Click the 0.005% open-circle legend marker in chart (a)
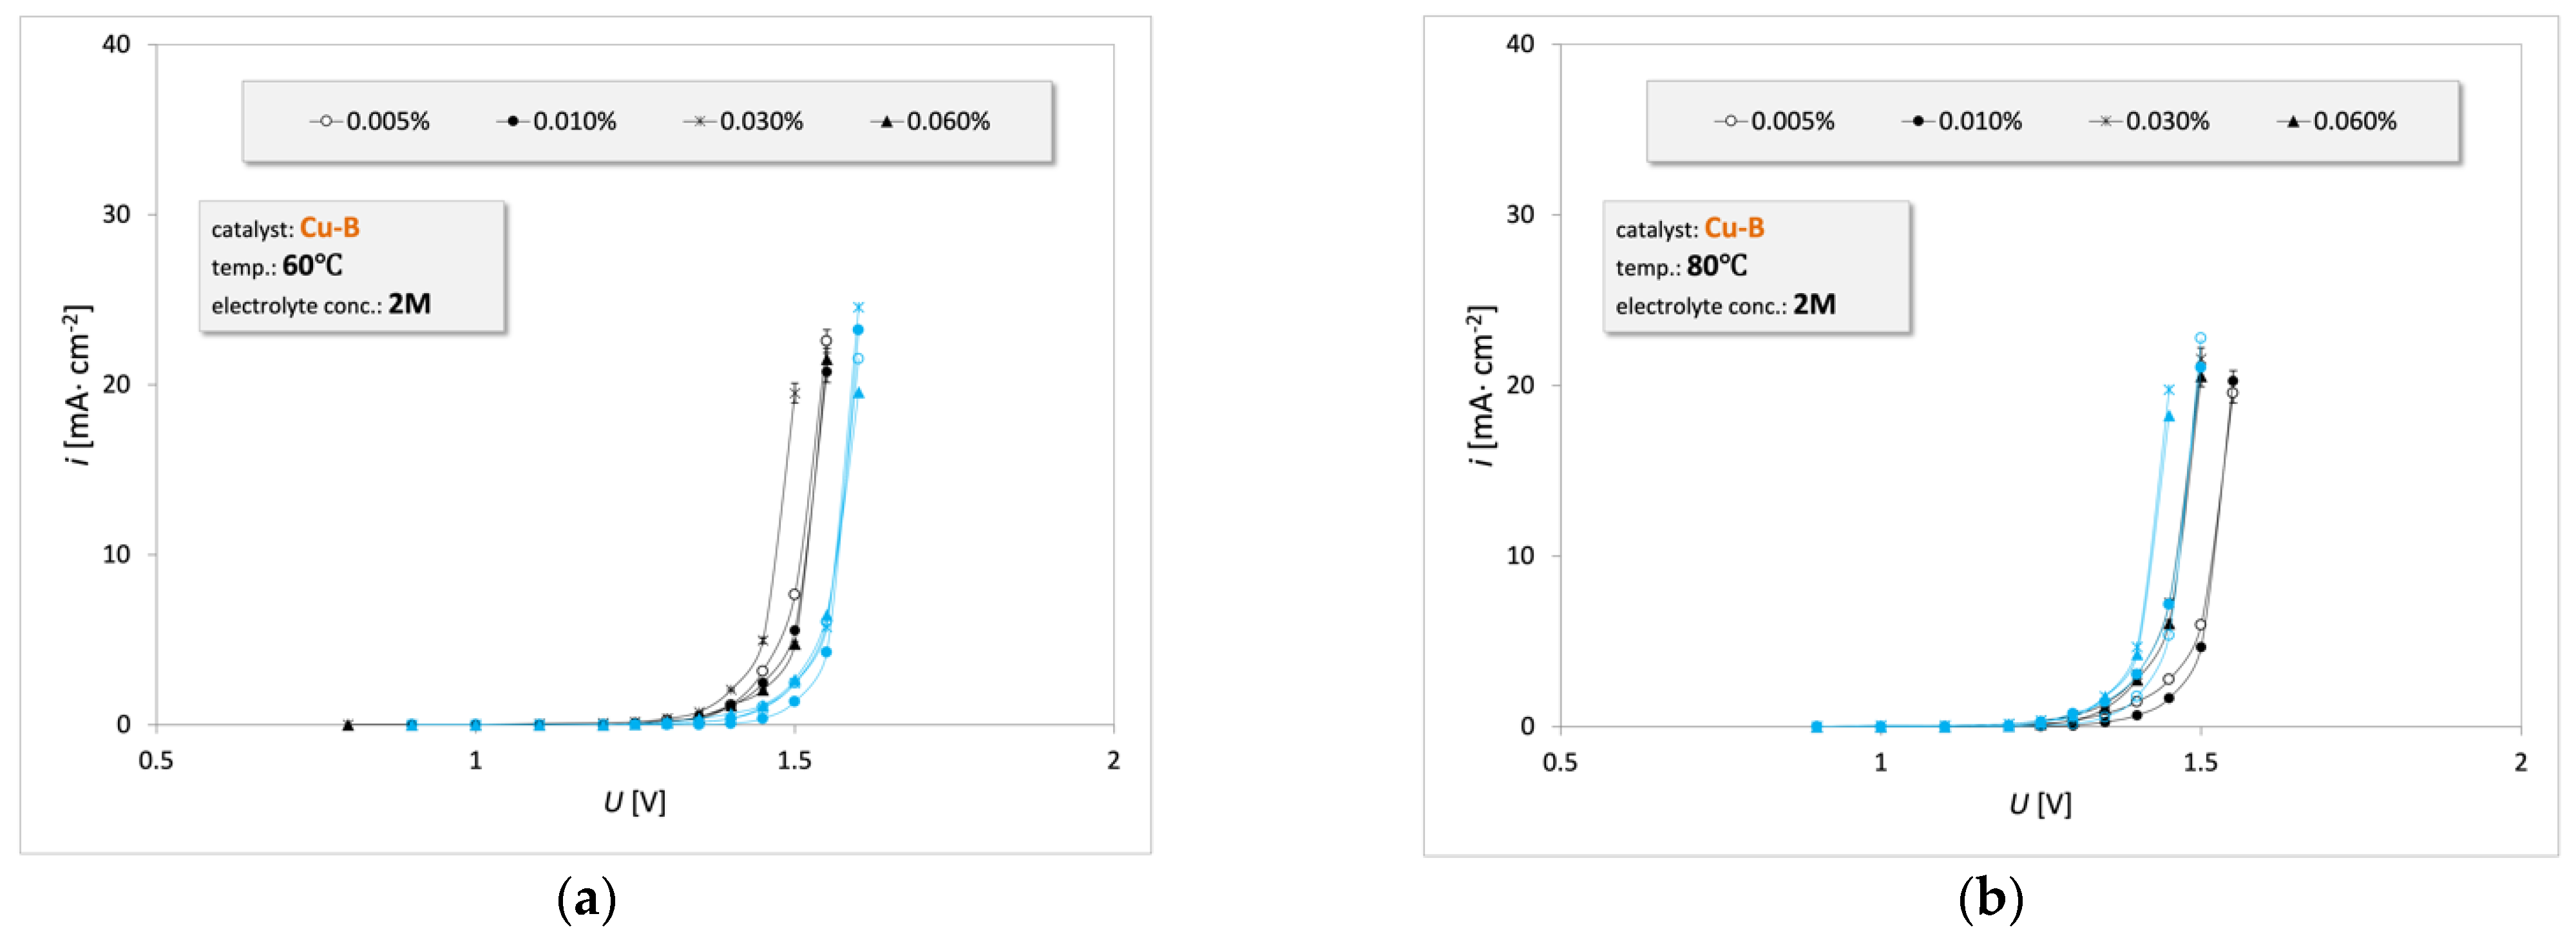This screenshot has width=2576, height=934. [326, 121]
